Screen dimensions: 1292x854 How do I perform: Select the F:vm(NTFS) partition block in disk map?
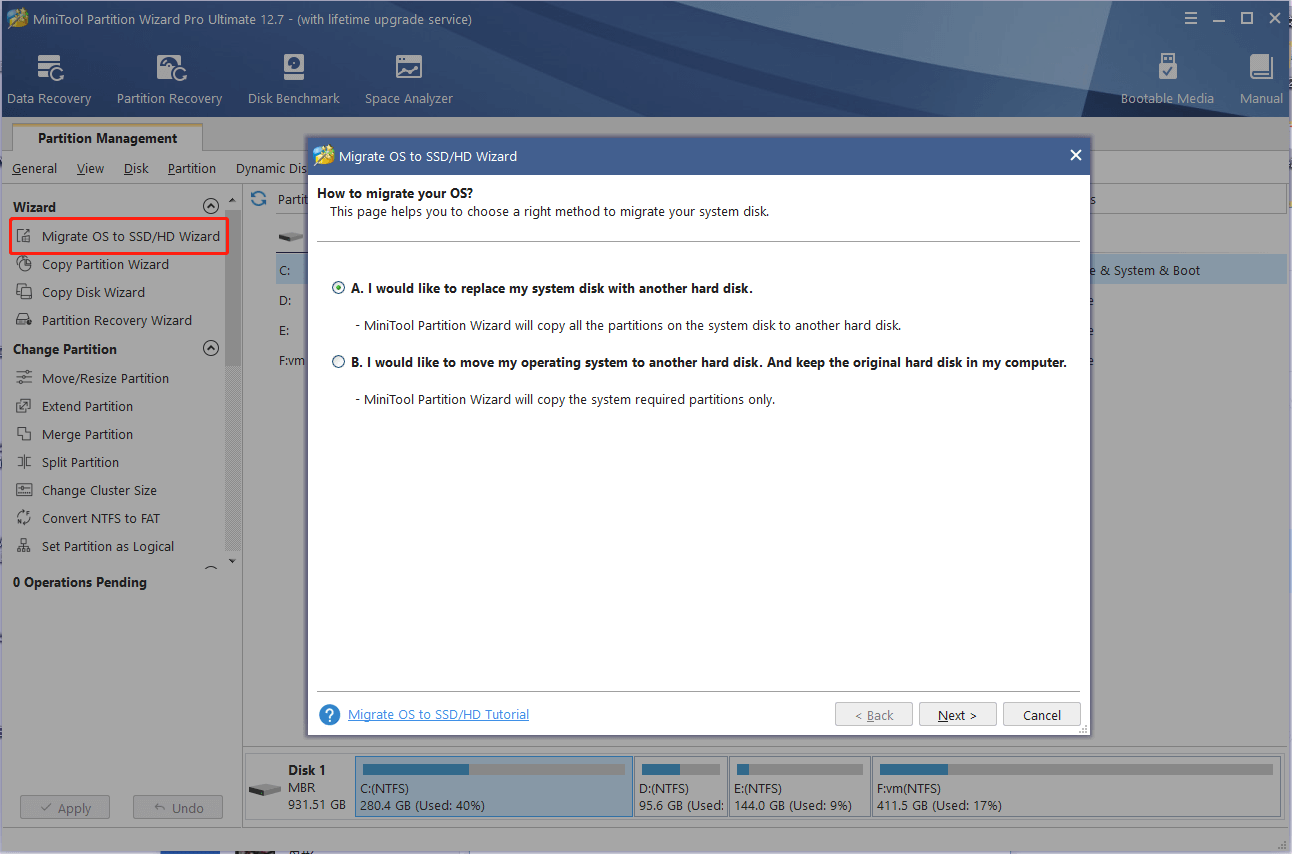tap(1076, 787)
